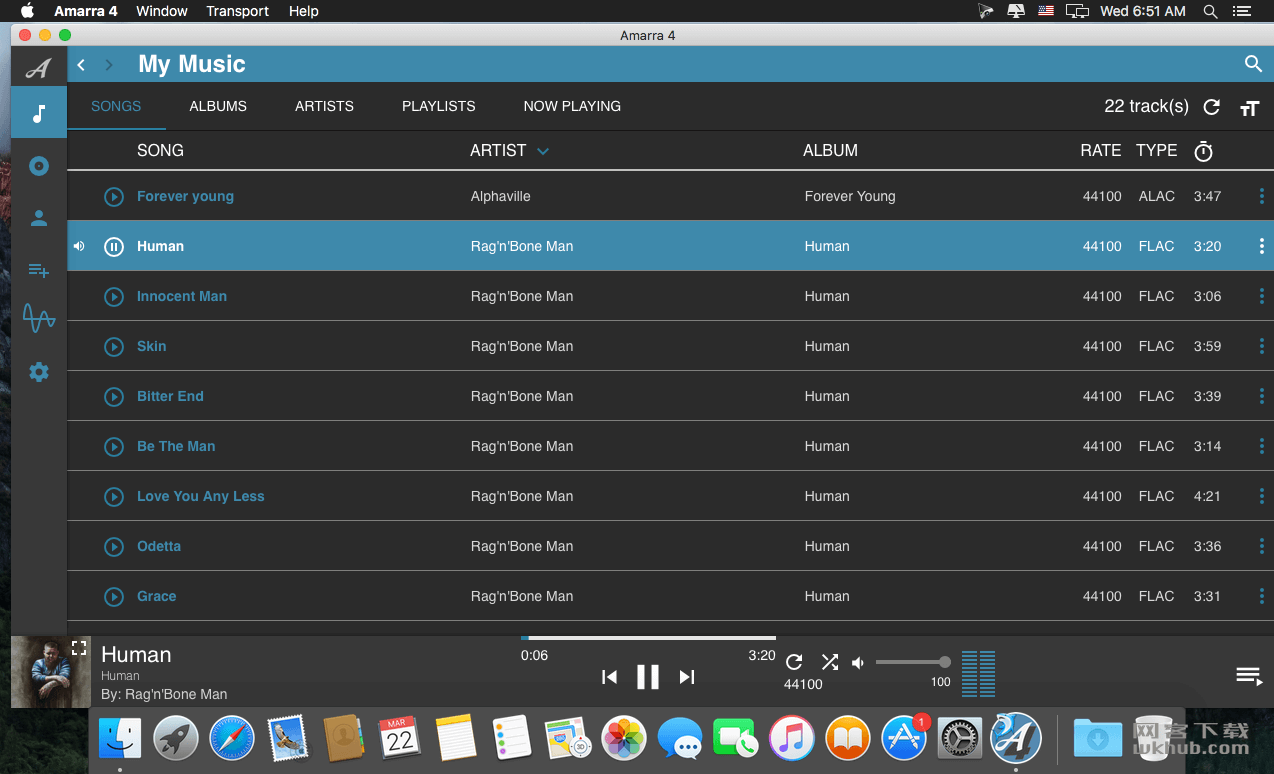Change text size with the TT icon
This screenshot has width=1274, height=774.
point(1249,108)
